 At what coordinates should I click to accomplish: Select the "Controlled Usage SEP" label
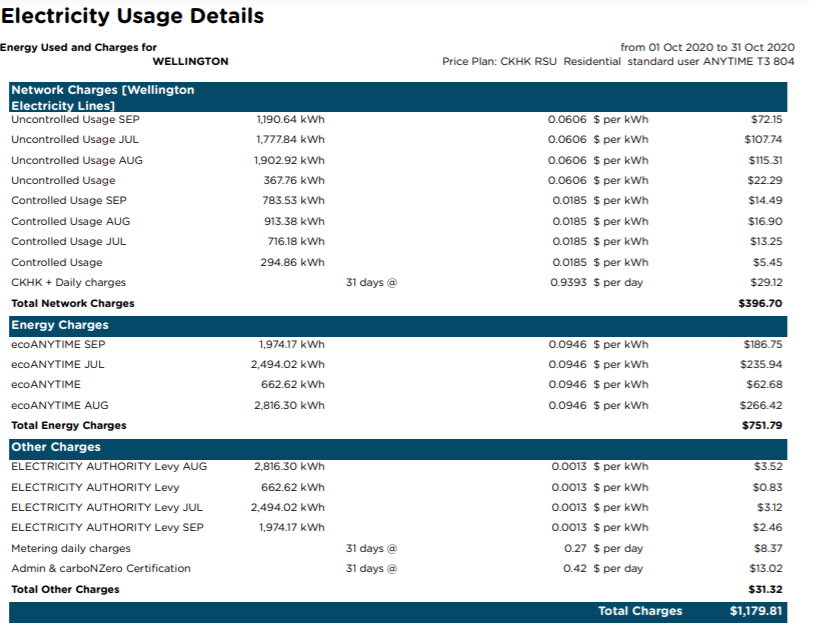coord(69,201)
